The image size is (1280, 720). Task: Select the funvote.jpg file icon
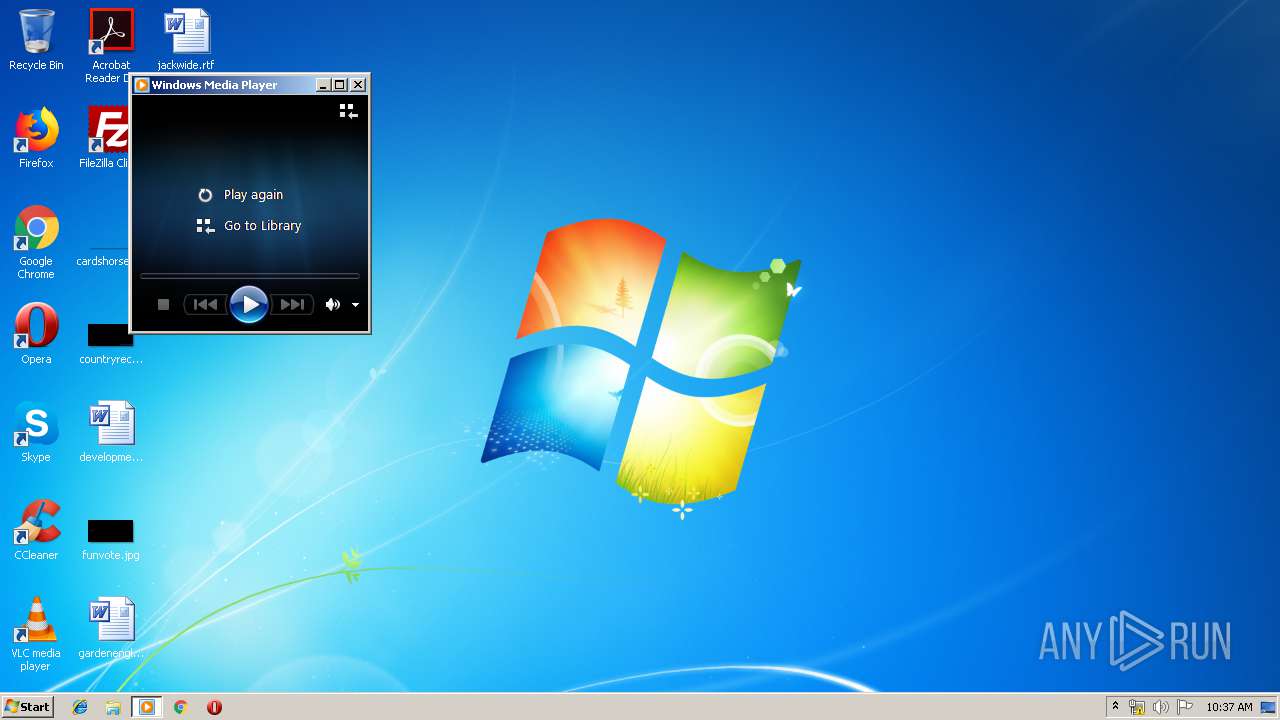click(111, 538)
